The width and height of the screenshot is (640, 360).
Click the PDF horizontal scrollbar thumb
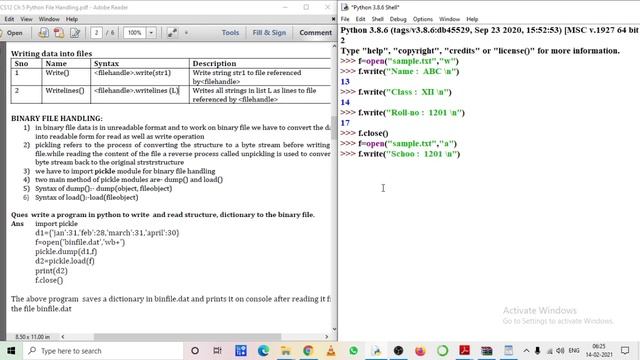coord(187,337)
